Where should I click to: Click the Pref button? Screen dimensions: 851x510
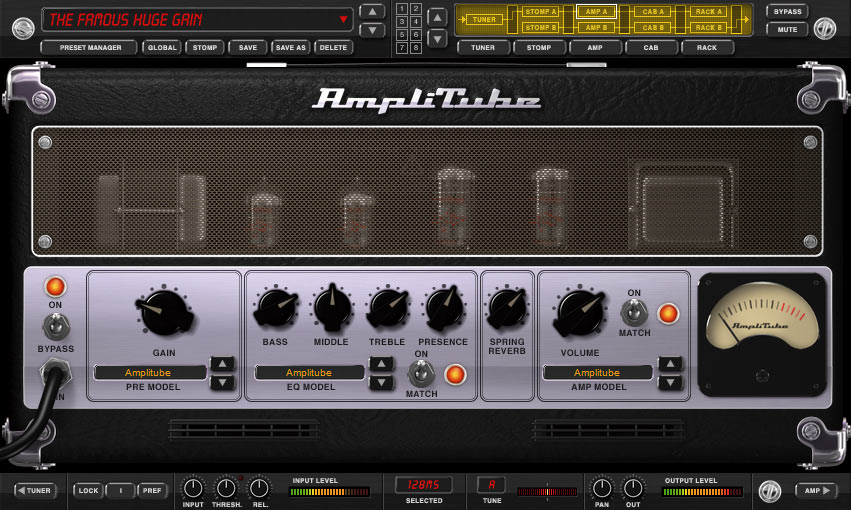(152, 490)
